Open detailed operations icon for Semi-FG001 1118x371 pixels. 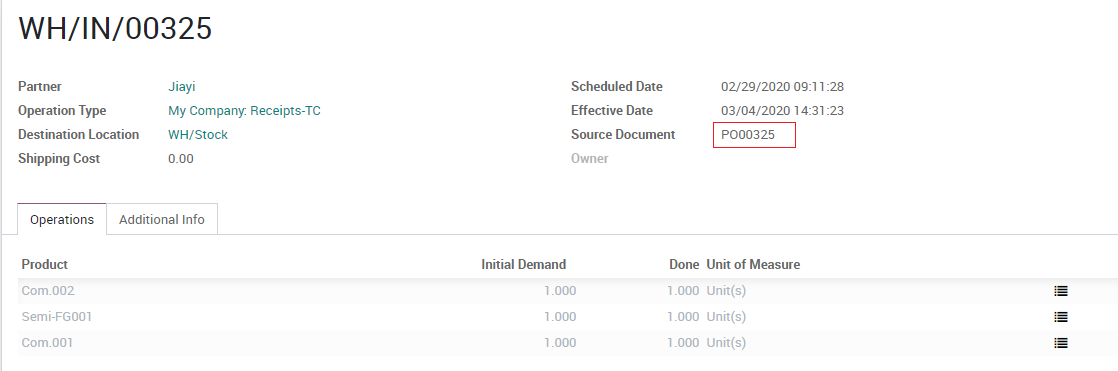tap(1060, 317)
